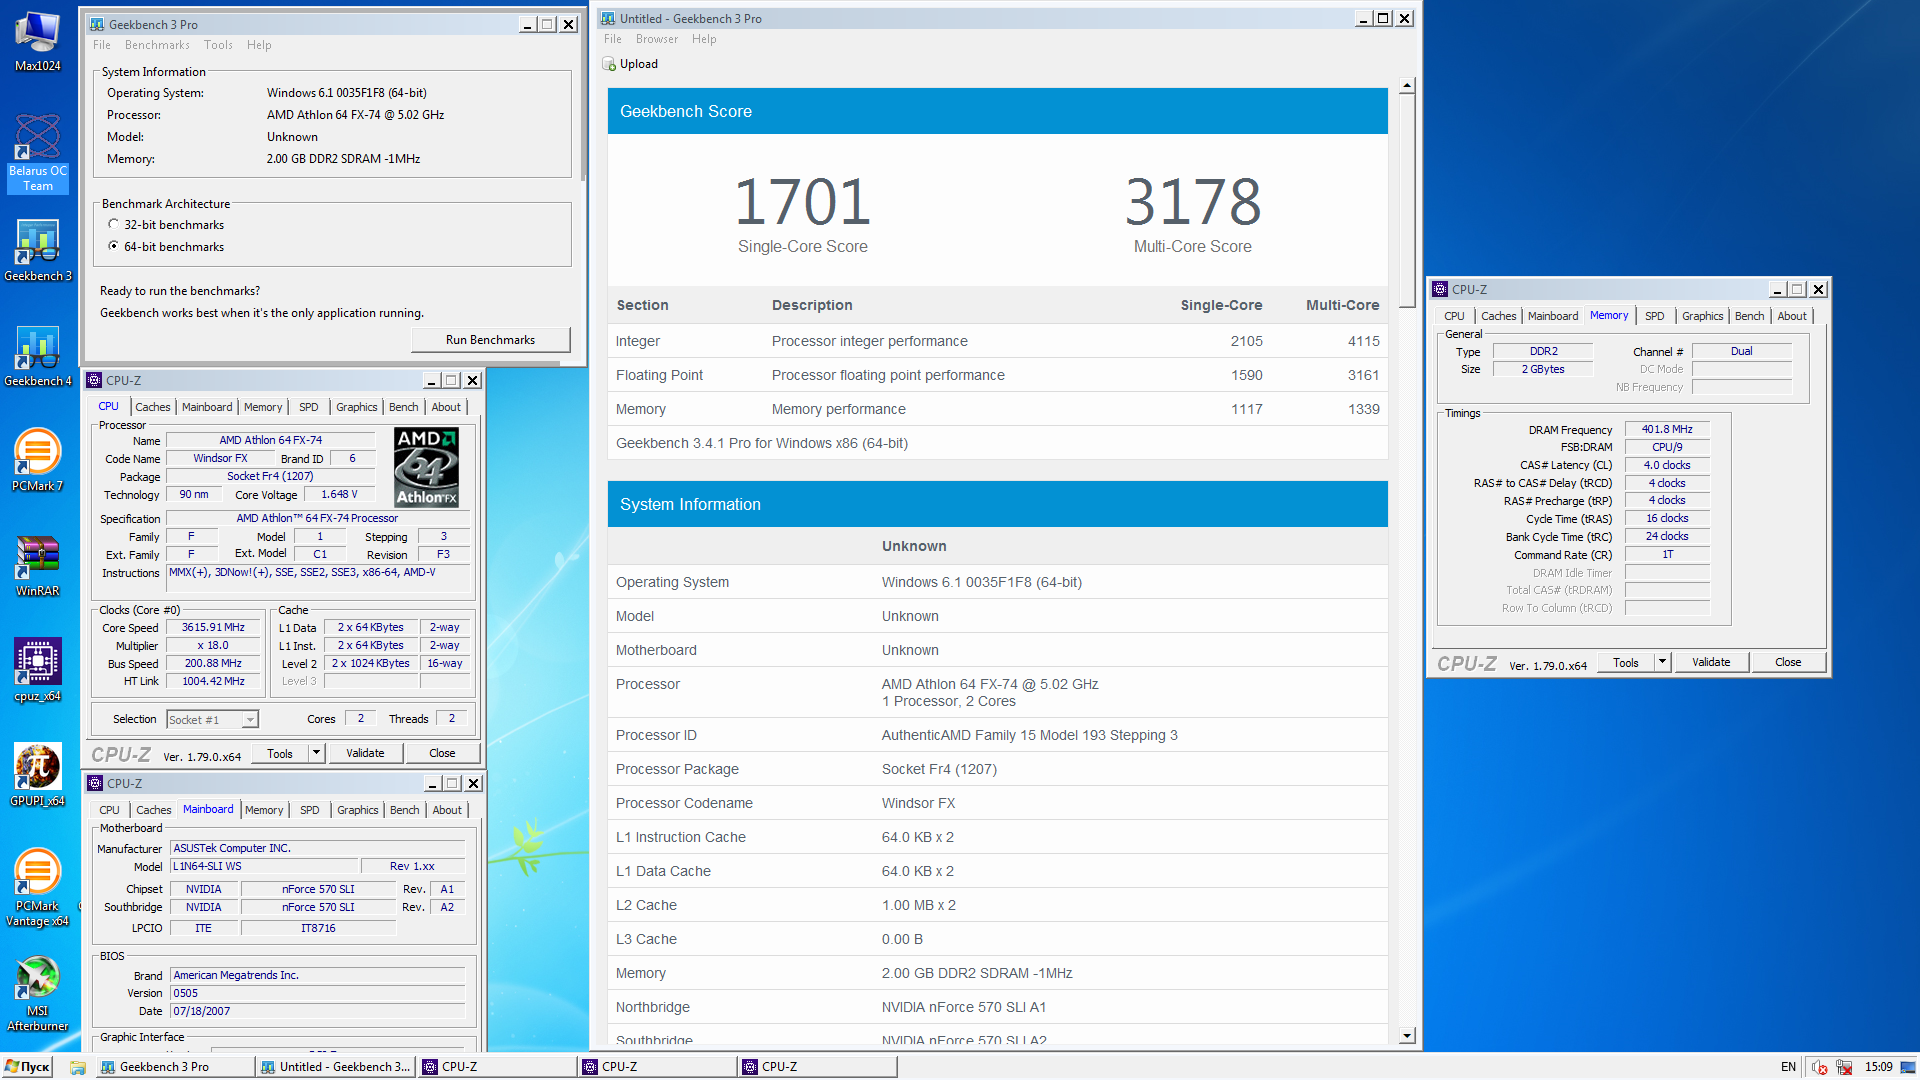Click the 3178 Multi-Core Score

pyautogui.click(x=1192, y=201)
